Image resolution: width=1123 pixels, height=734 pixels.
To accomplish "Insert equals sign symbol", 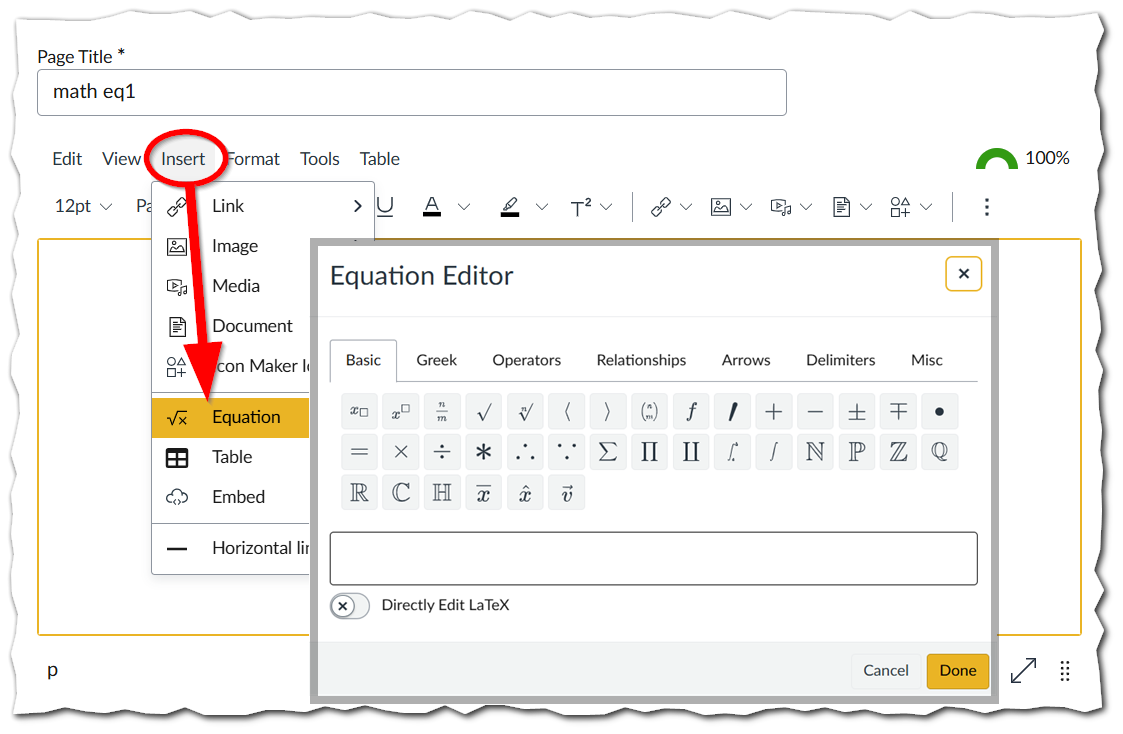I will point(360,452).
